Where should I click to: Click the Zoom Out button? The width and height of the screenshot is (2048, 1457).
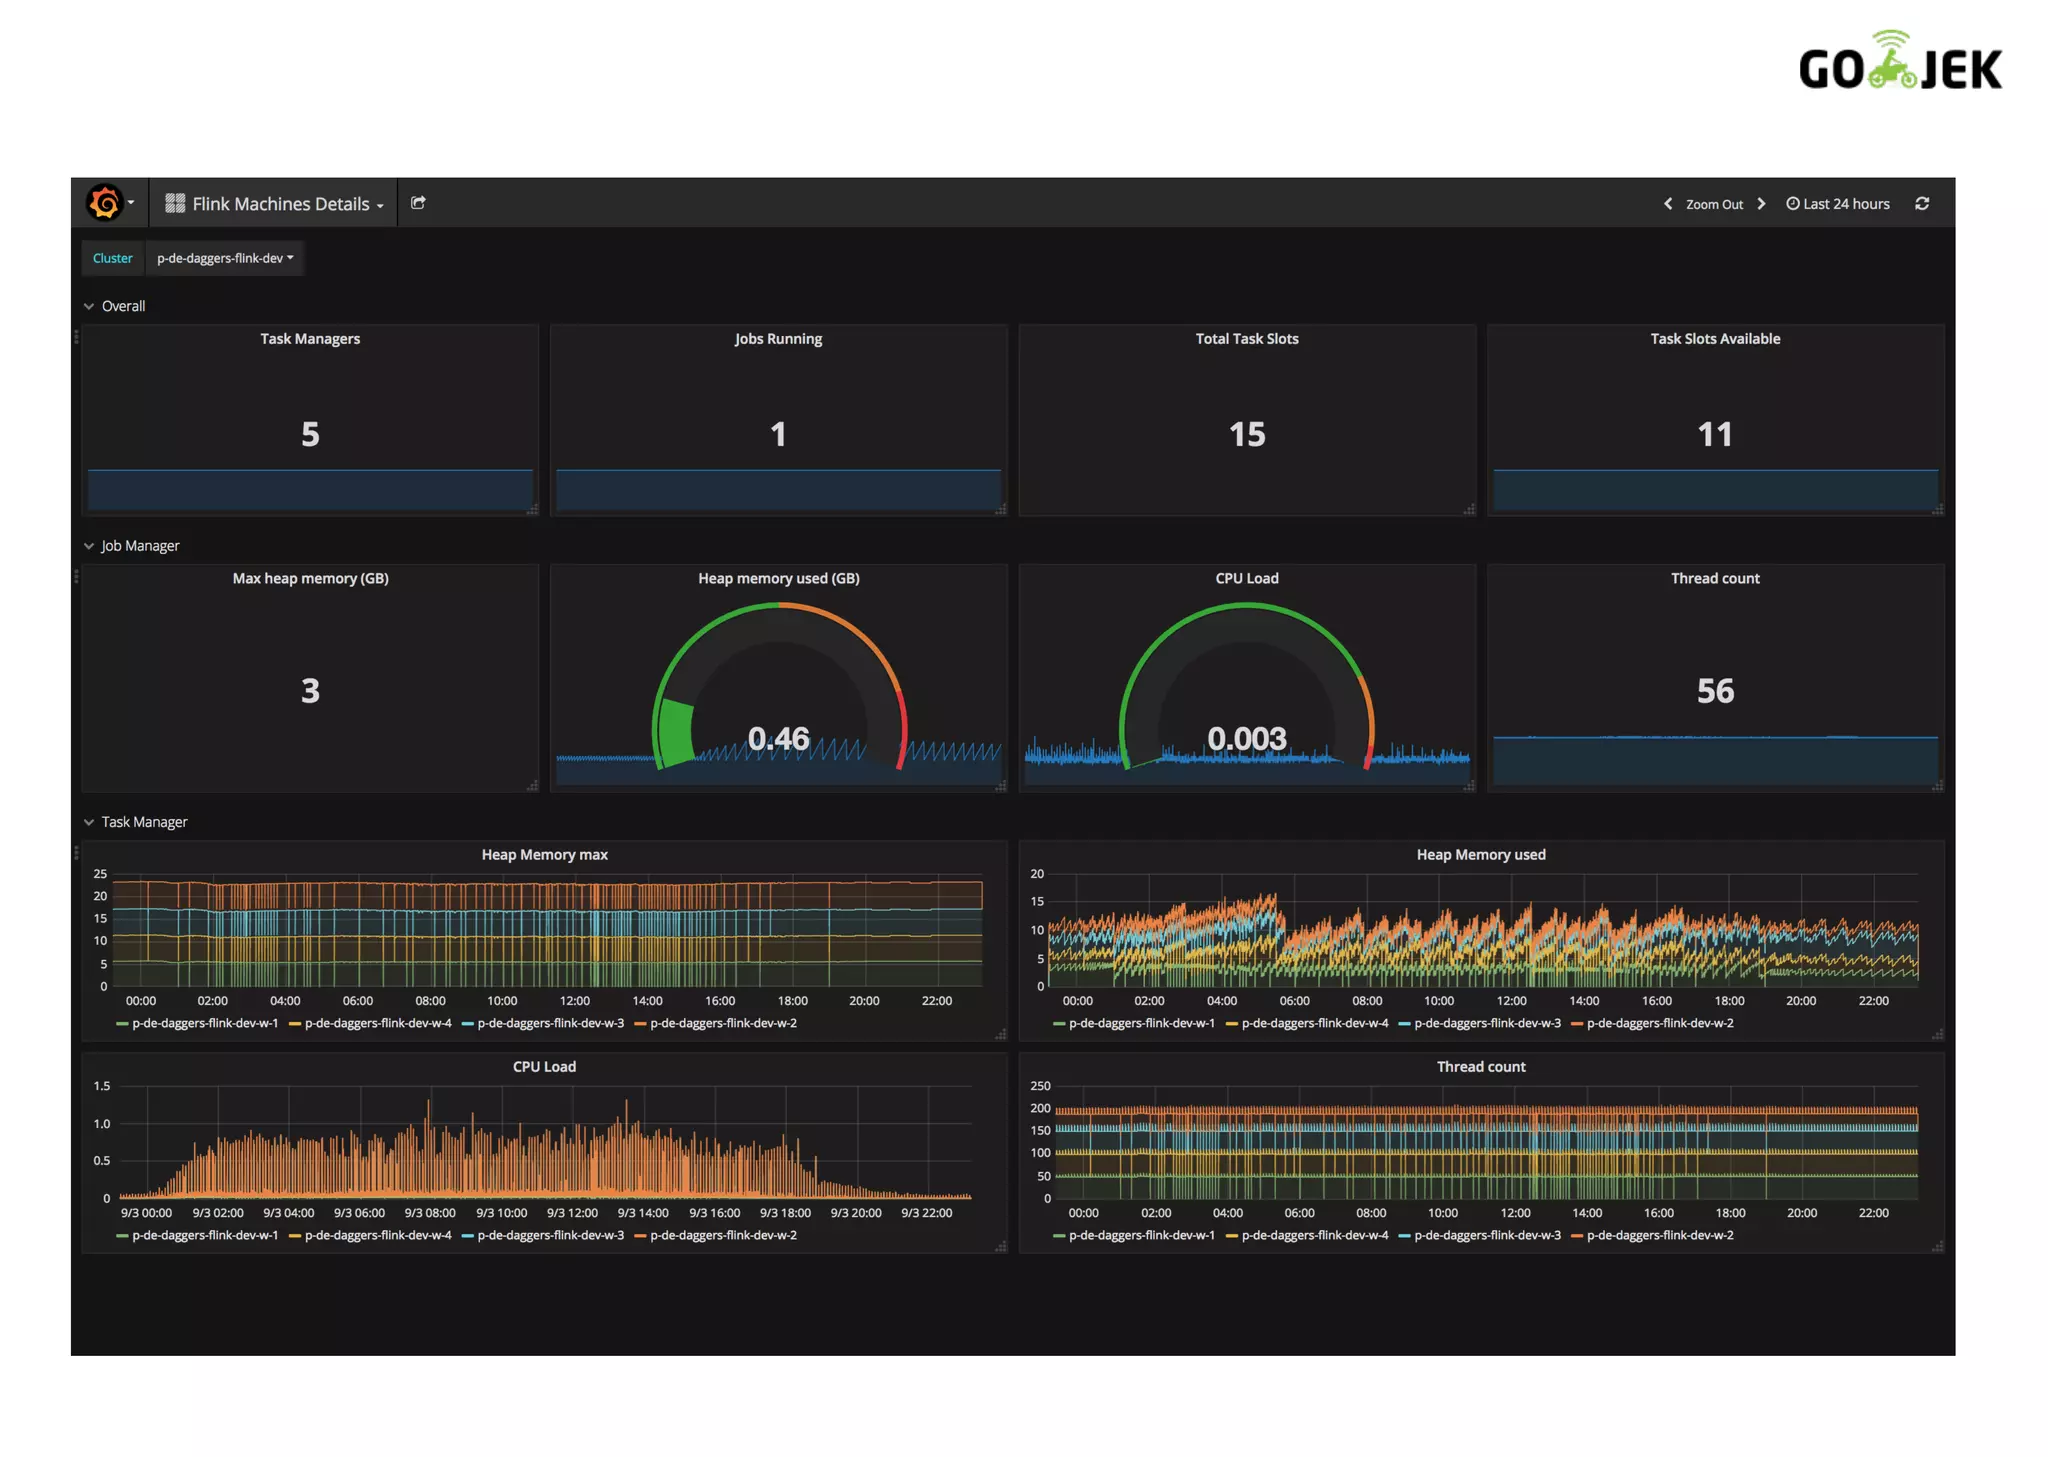pos(1714,204)
